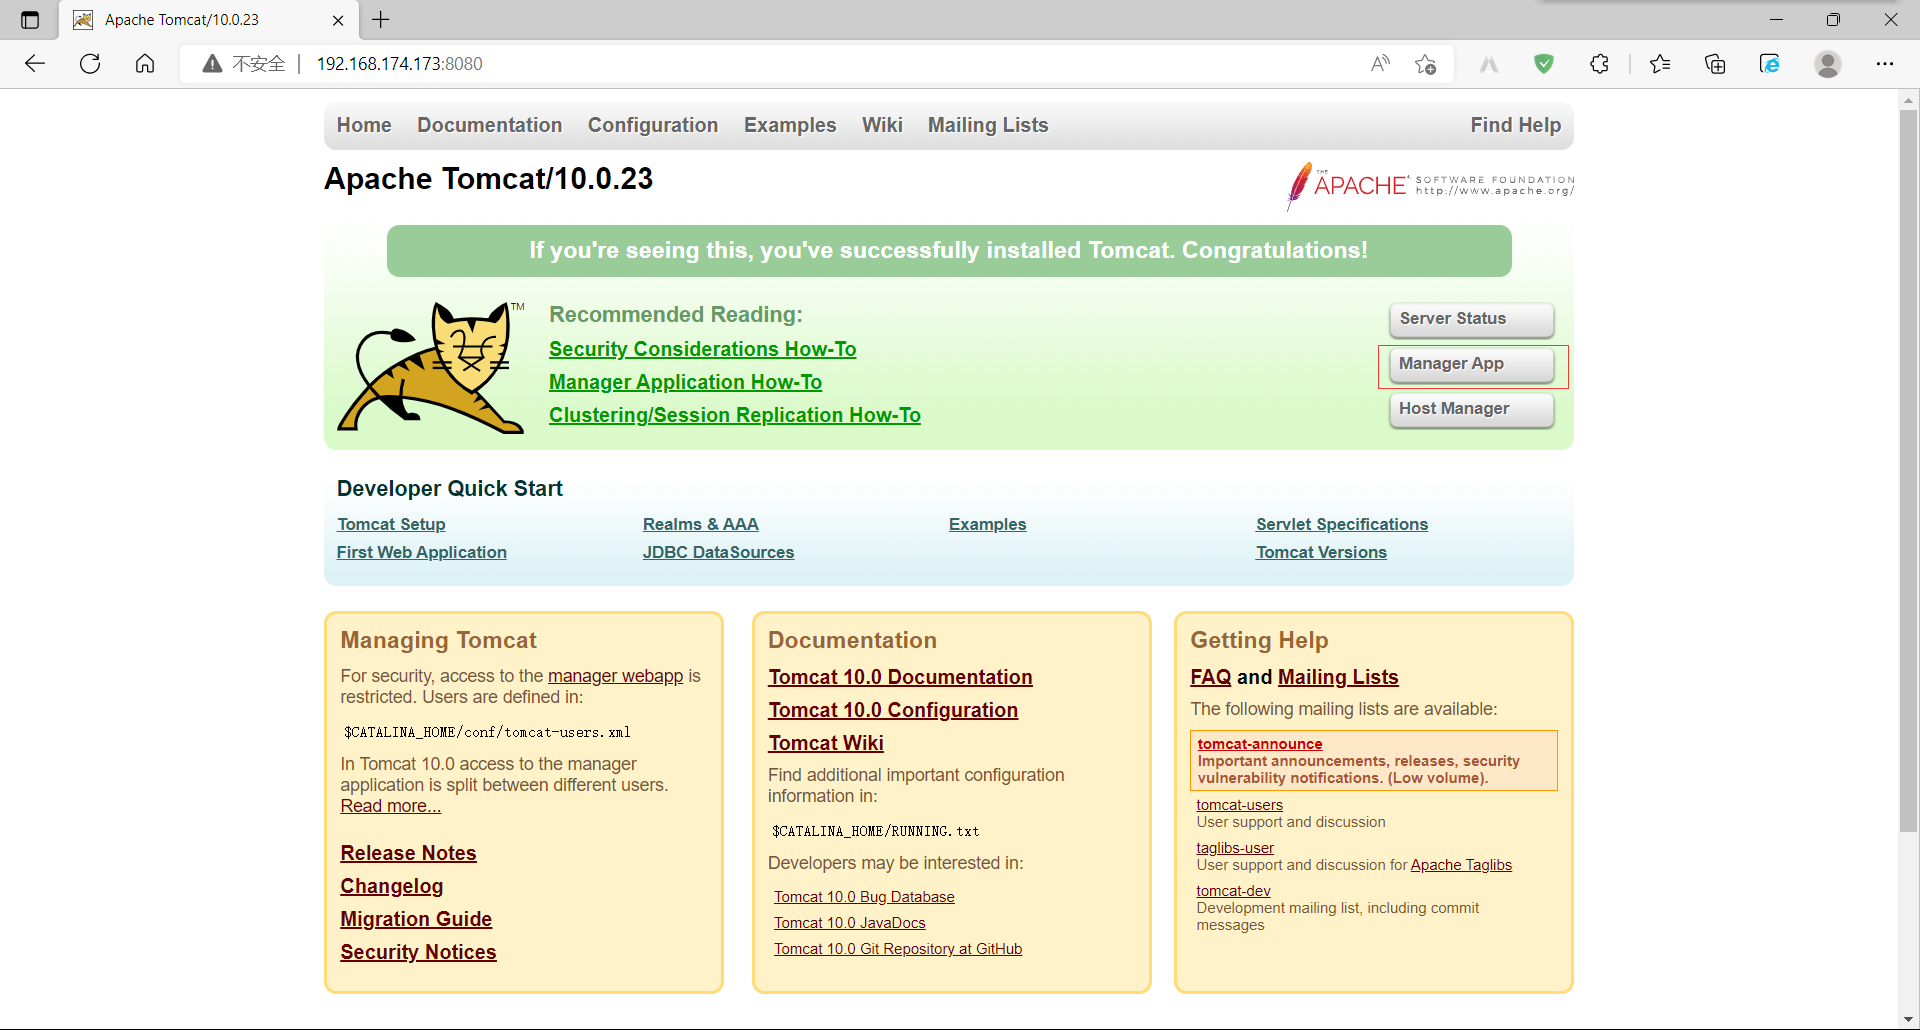
Task: Open the Release Notes link
Action: [x=408, y=853]
